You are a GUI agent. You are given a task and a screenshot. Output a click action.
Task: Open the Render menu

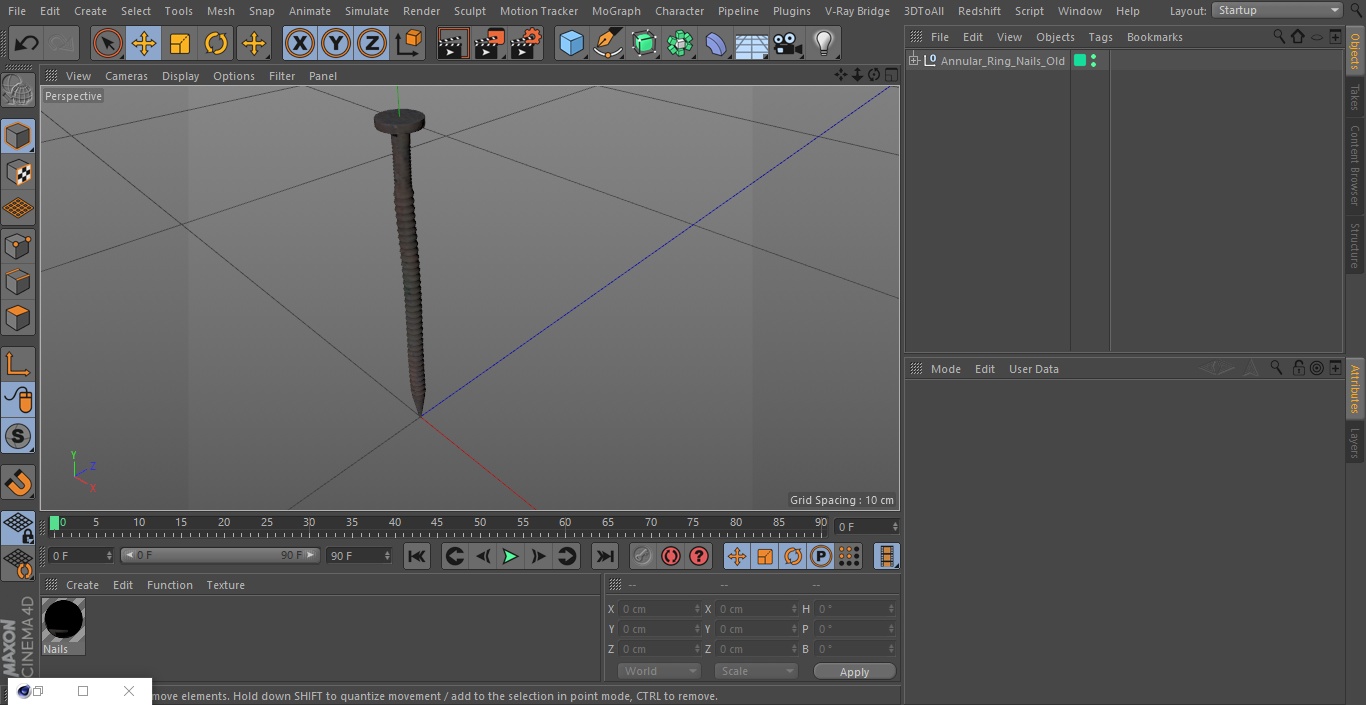422,11
